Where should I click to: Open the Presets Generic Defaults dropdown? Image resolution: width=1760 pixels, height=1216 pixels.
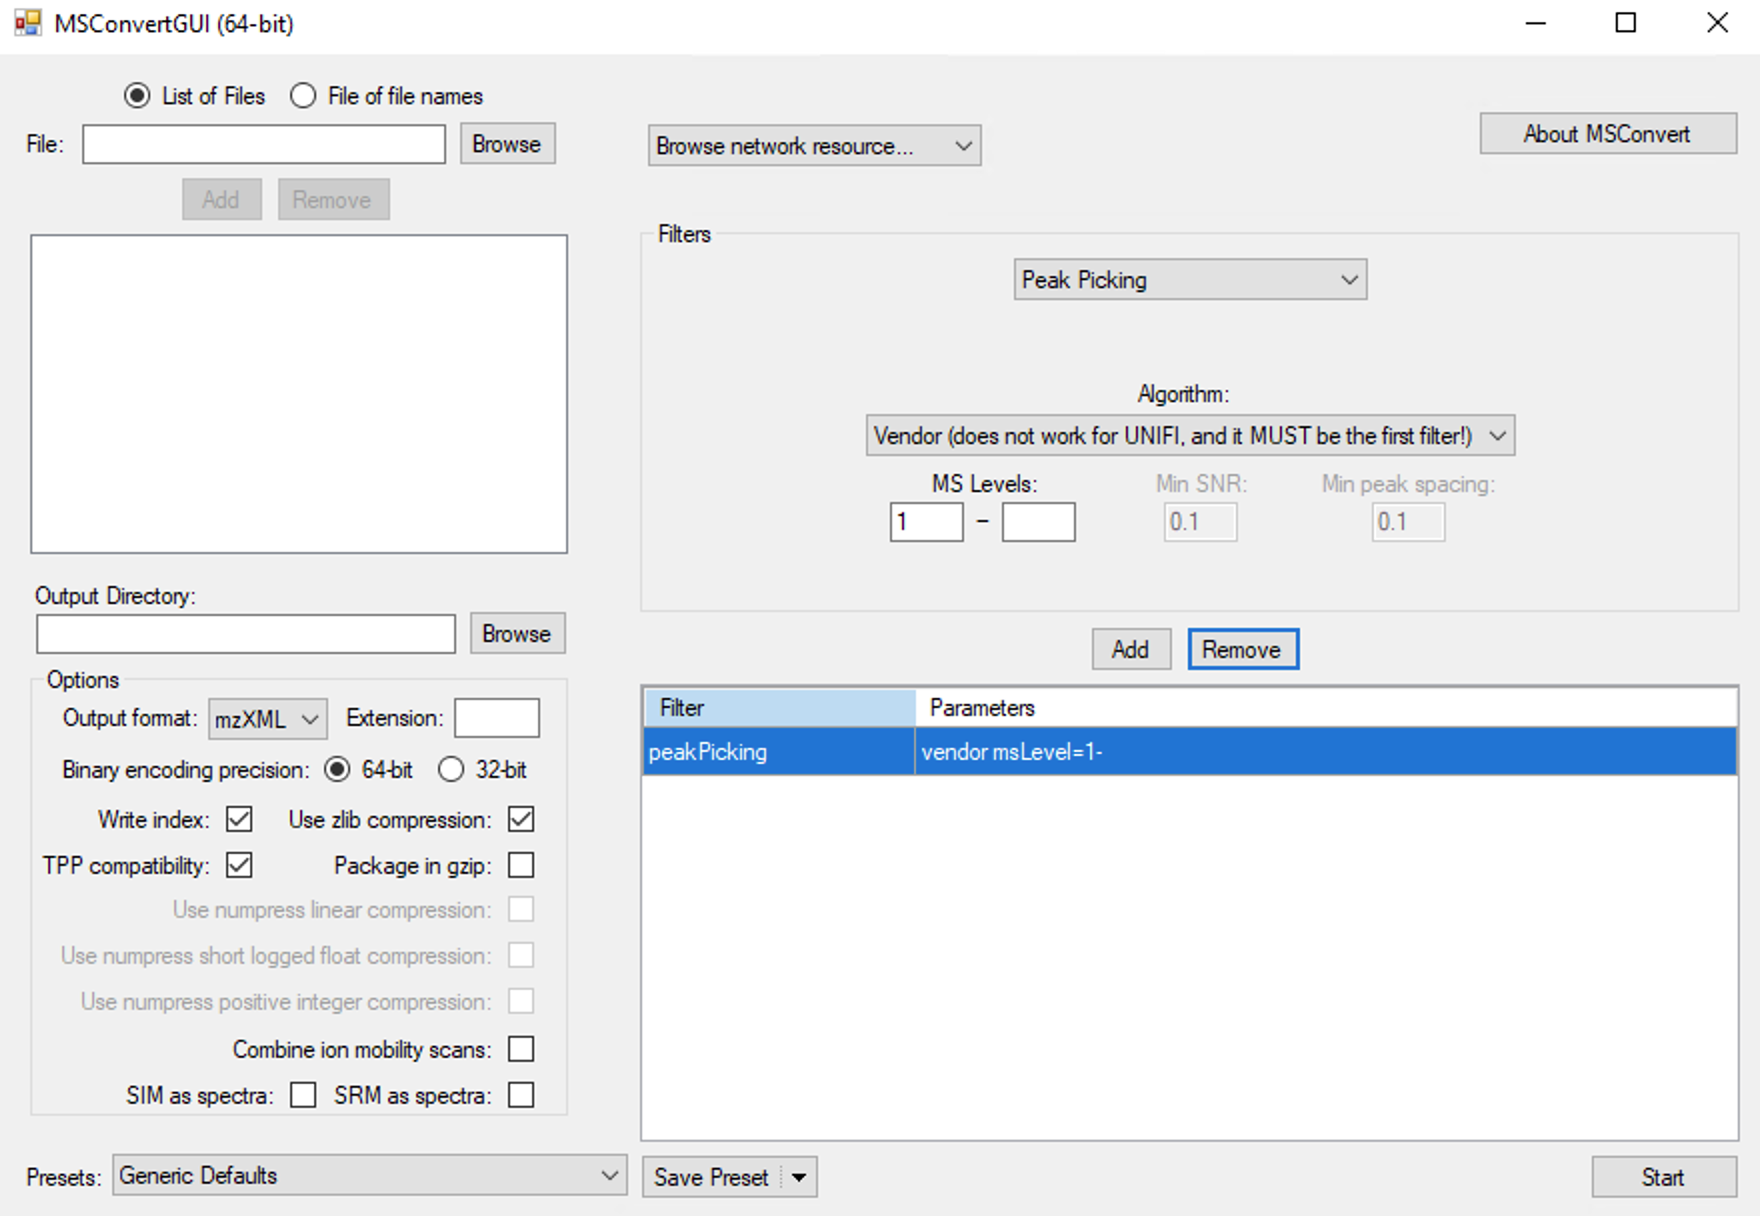(370, 1176)
